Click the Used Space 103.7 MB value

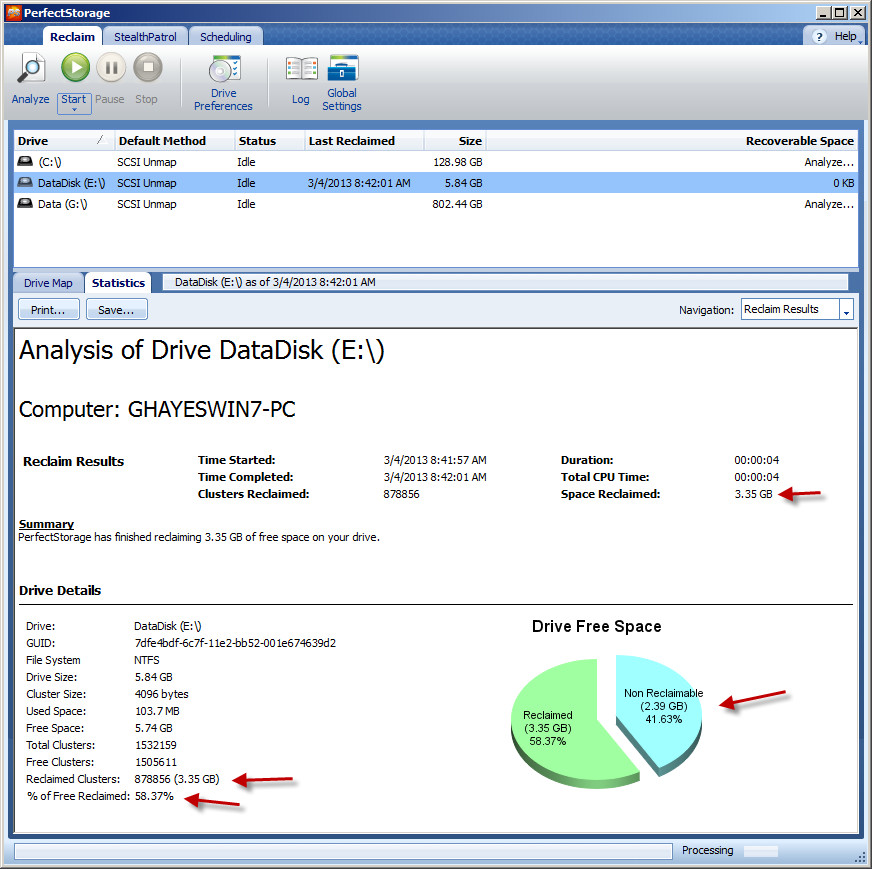point(157,711)
